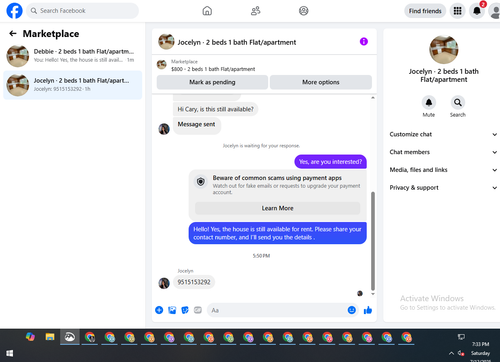Viewport: 500px width, 362px height.
Task: Open the Friends icon in top navigation
Action: [255, 11]
